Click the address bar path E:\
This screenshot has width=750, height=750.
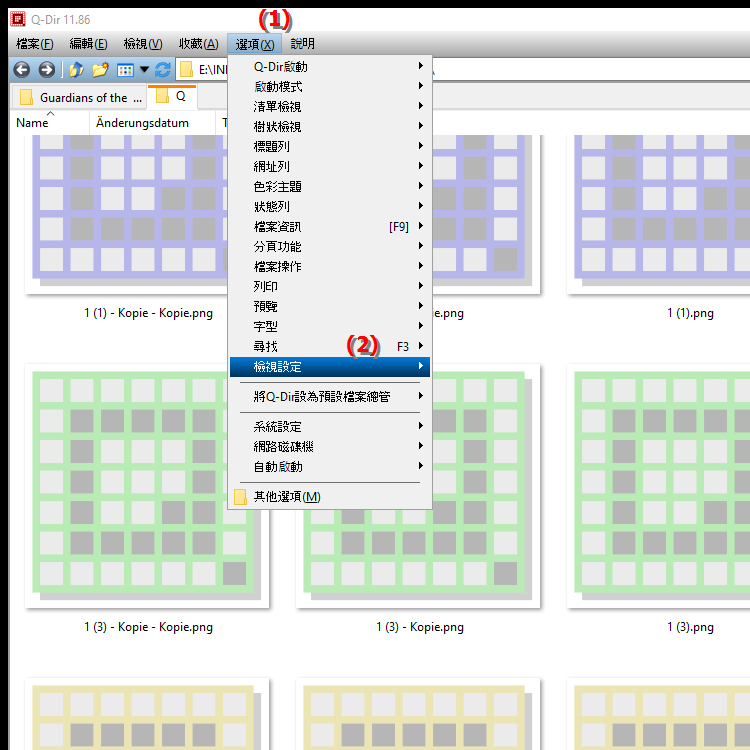(x=212, y=70)
